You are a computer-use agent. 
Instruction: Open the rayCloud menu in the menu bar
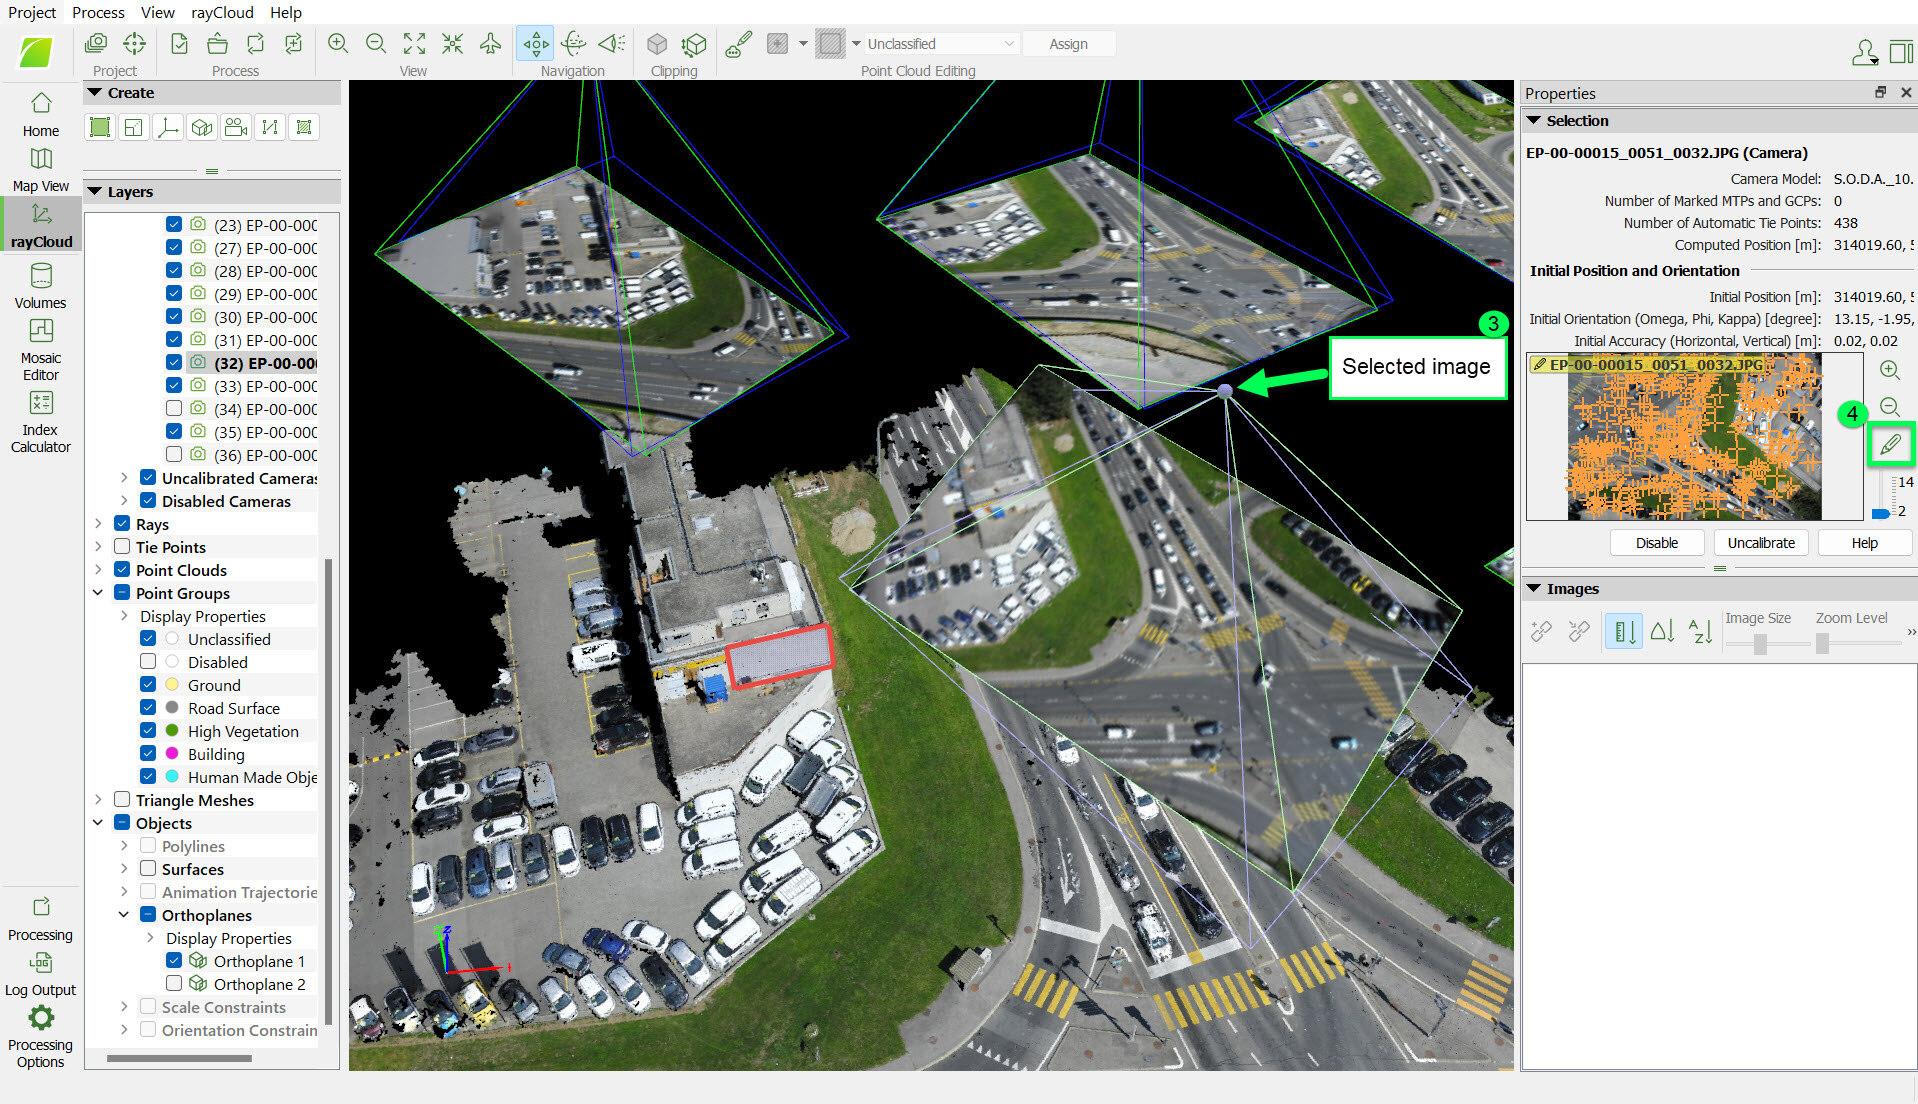coord(221,12)
